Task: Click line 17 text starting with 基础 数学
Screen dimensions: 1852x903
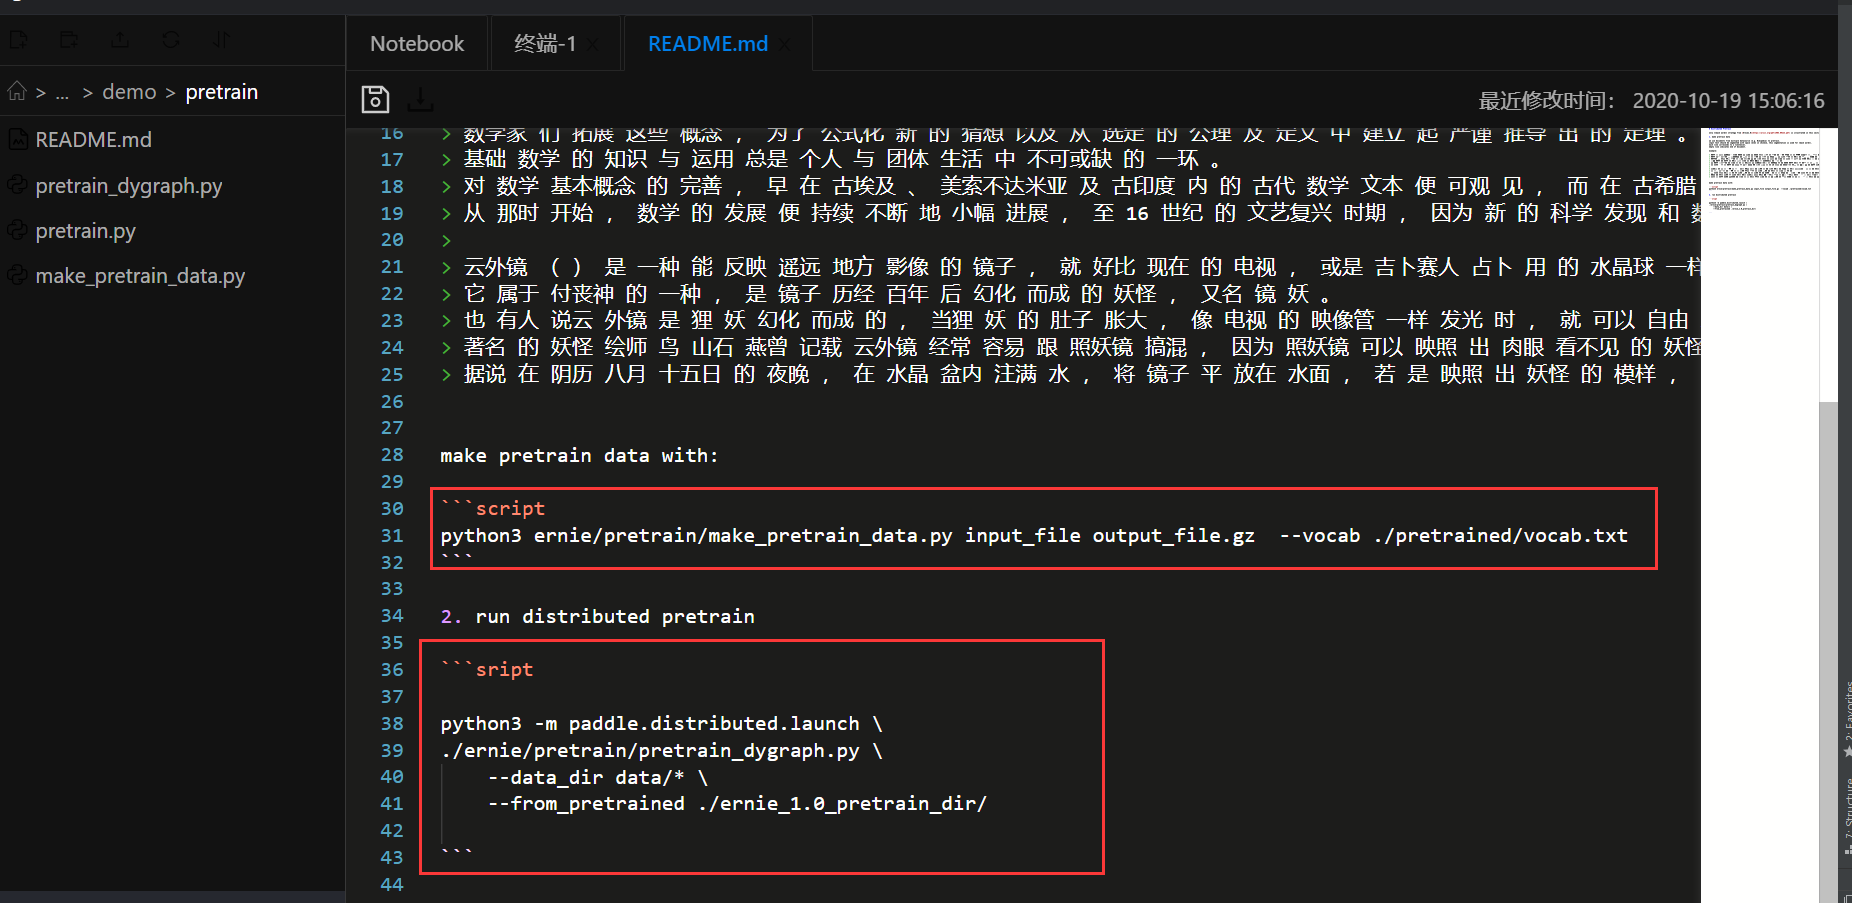Action: tap(832, 160)
